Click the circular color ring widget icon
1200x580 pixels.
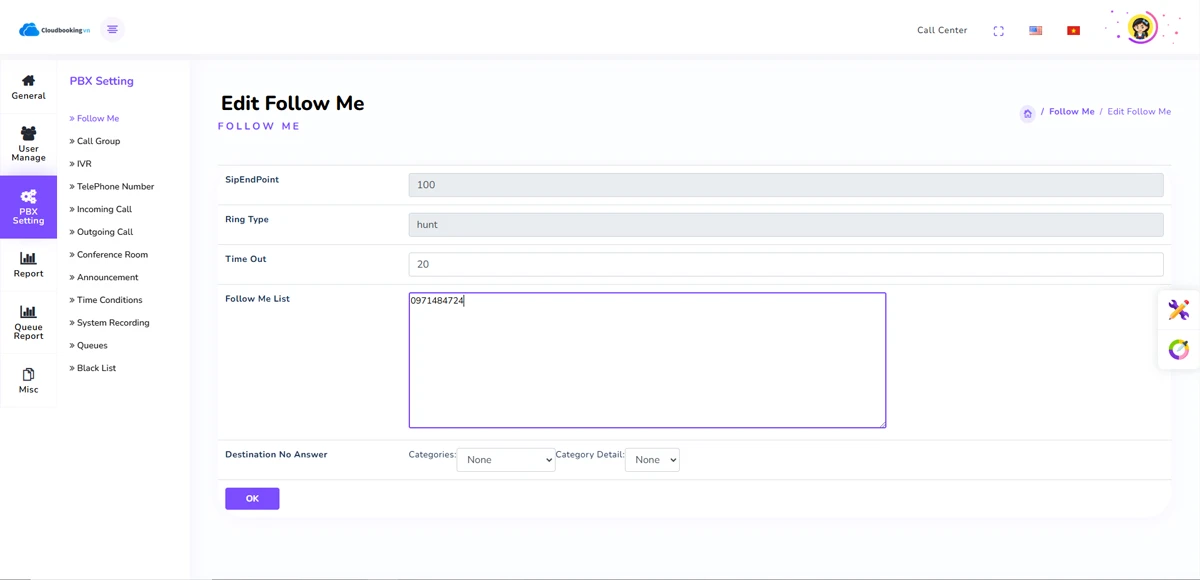click(x=1179, y=349)
